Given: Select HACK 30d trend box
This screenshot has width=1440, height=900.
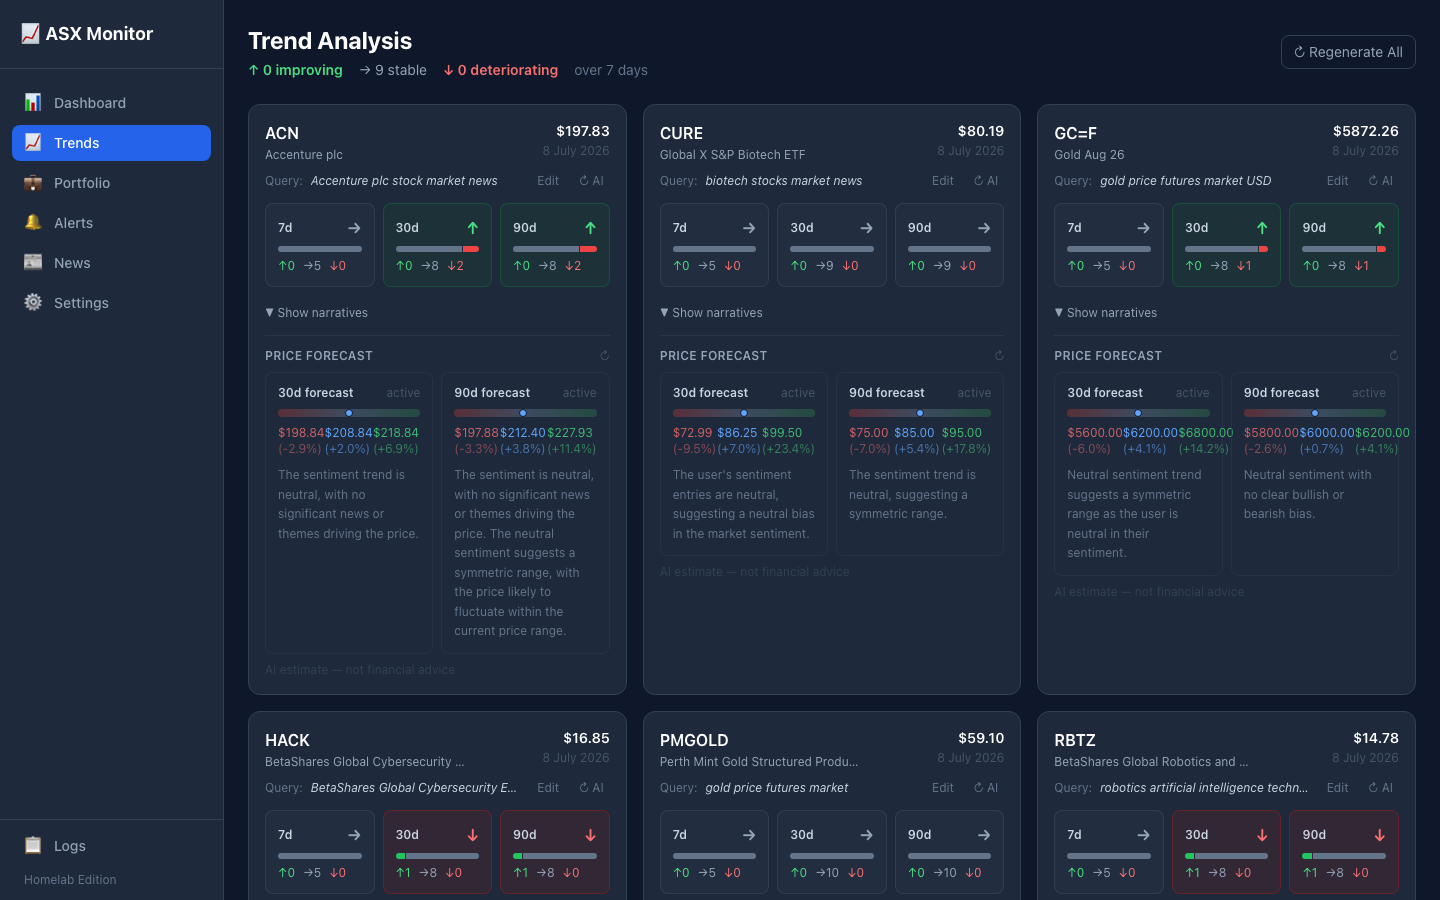Looking at the screenshot, I should [x=437, y=852].
